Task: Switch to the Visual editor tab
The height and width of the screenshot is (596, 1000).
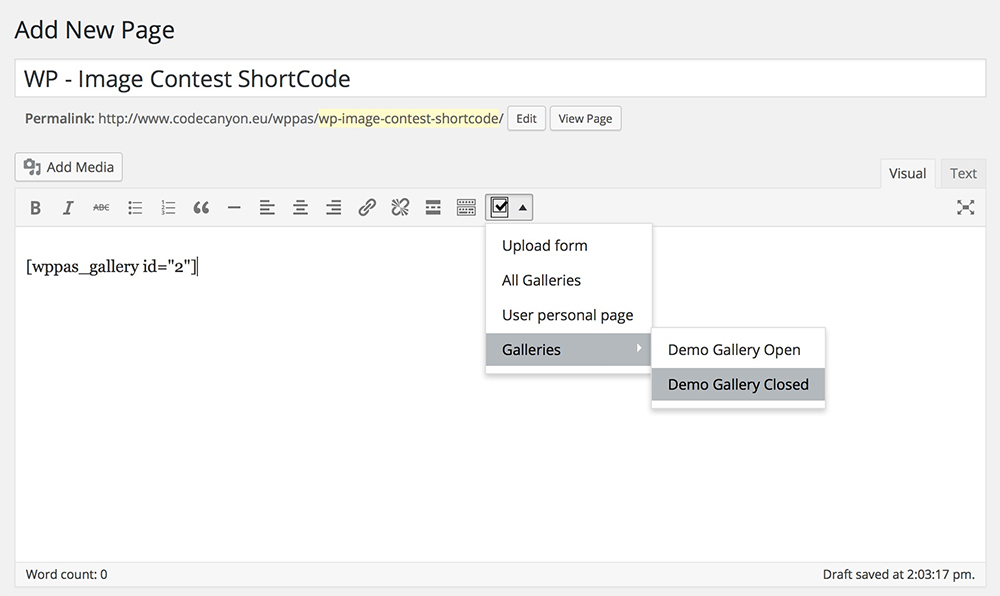Action: tap(908, 173)
